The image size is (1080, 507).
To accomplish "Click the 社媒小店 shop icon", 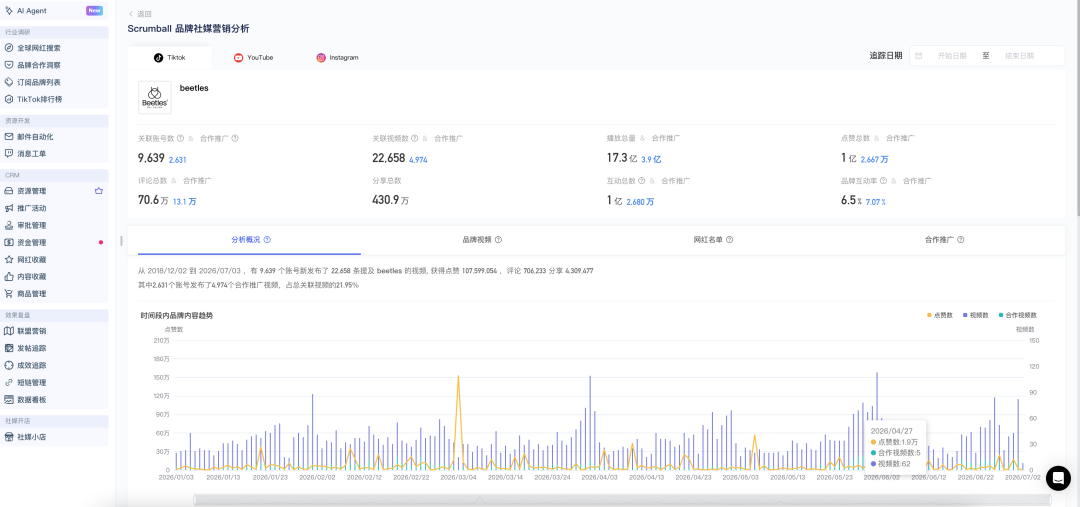I will (x=9, y=437).
